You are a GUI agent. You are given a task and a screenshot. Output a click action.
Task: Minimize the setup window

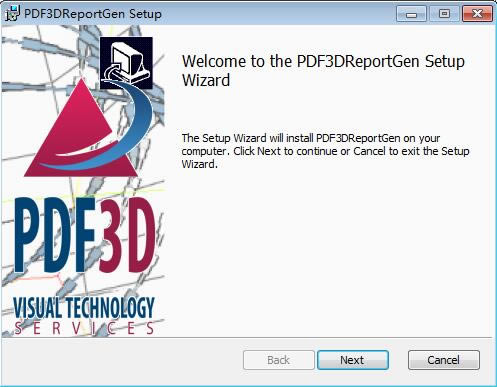click(x=411, y=14)
